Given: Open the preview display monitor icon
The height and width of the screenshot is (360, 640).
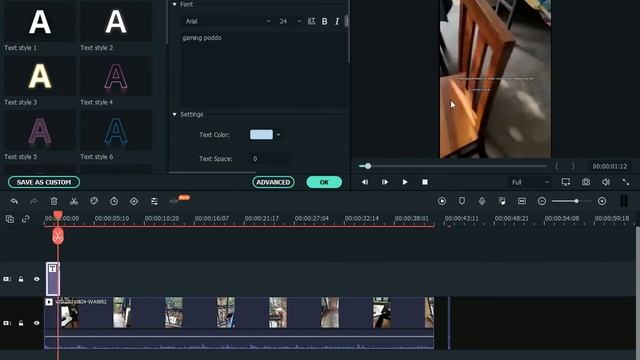Looking at the screenshot, I should pos(566,182).
